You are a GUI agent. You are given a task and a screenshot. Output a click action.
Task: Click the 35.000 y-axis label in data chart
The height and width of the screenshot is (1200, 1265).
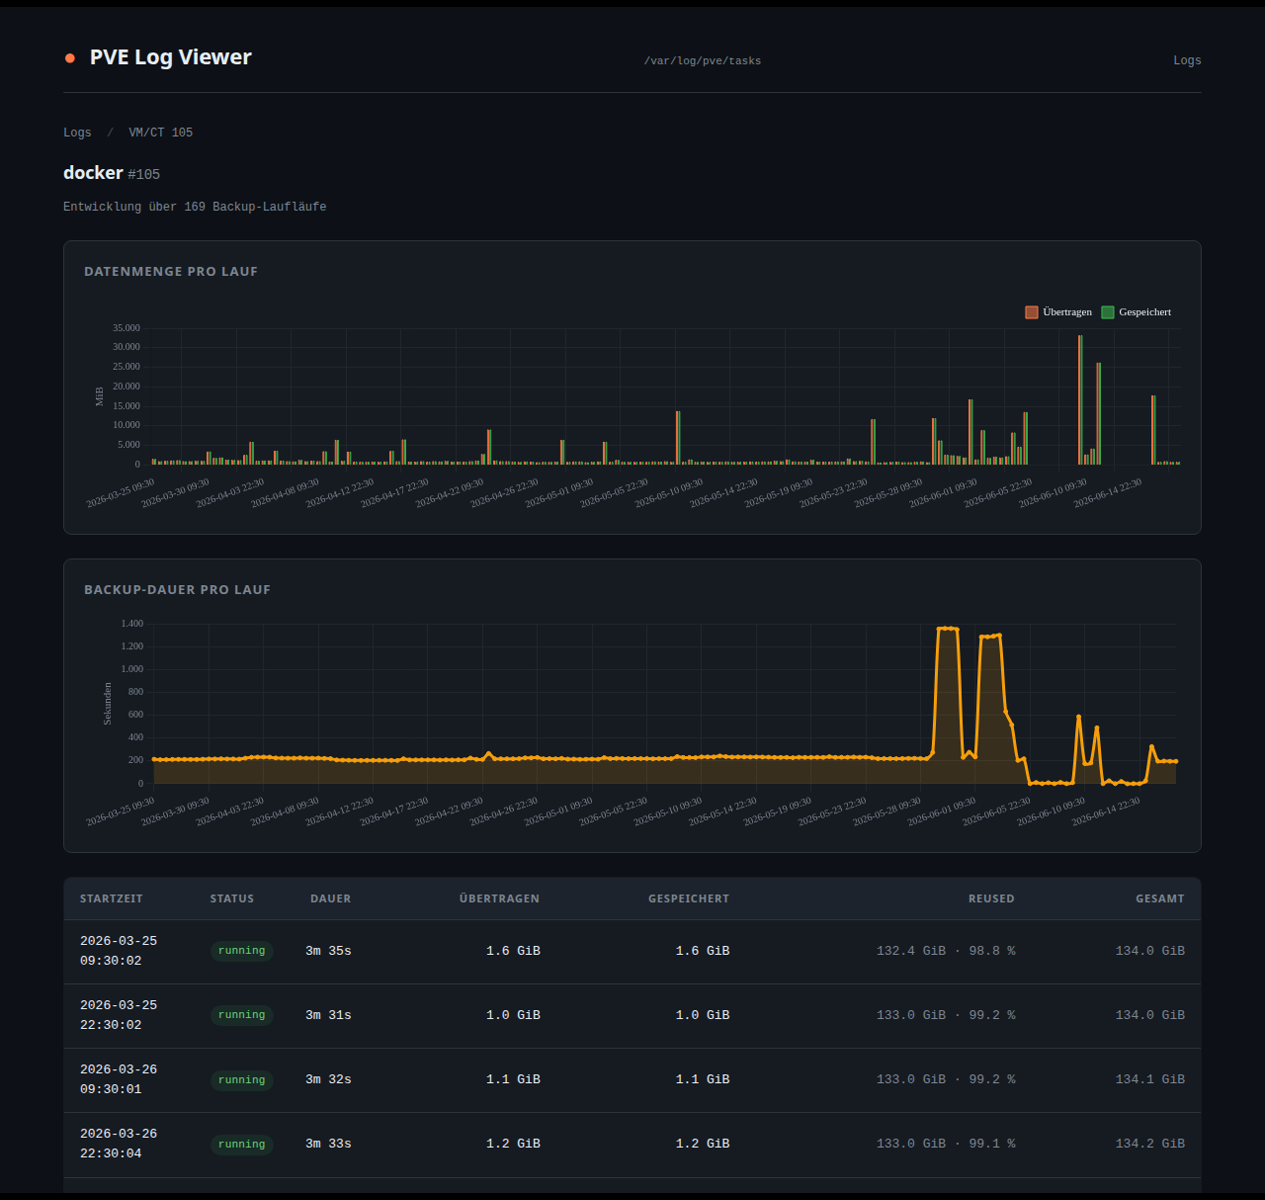(126, 328)
